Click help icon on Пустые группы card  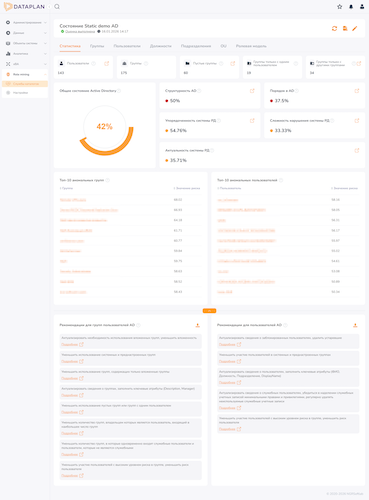coord(221,63)
